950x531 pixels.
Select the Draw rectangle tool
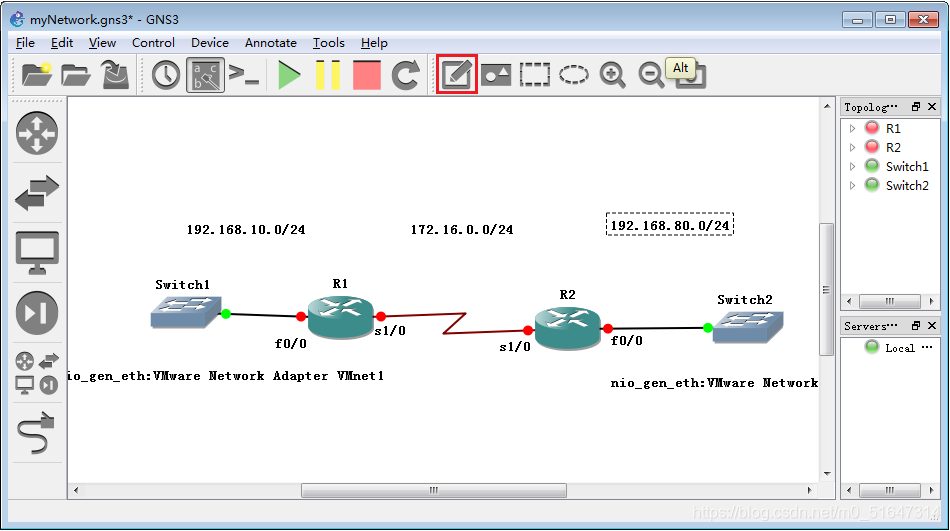coord(534,75)
